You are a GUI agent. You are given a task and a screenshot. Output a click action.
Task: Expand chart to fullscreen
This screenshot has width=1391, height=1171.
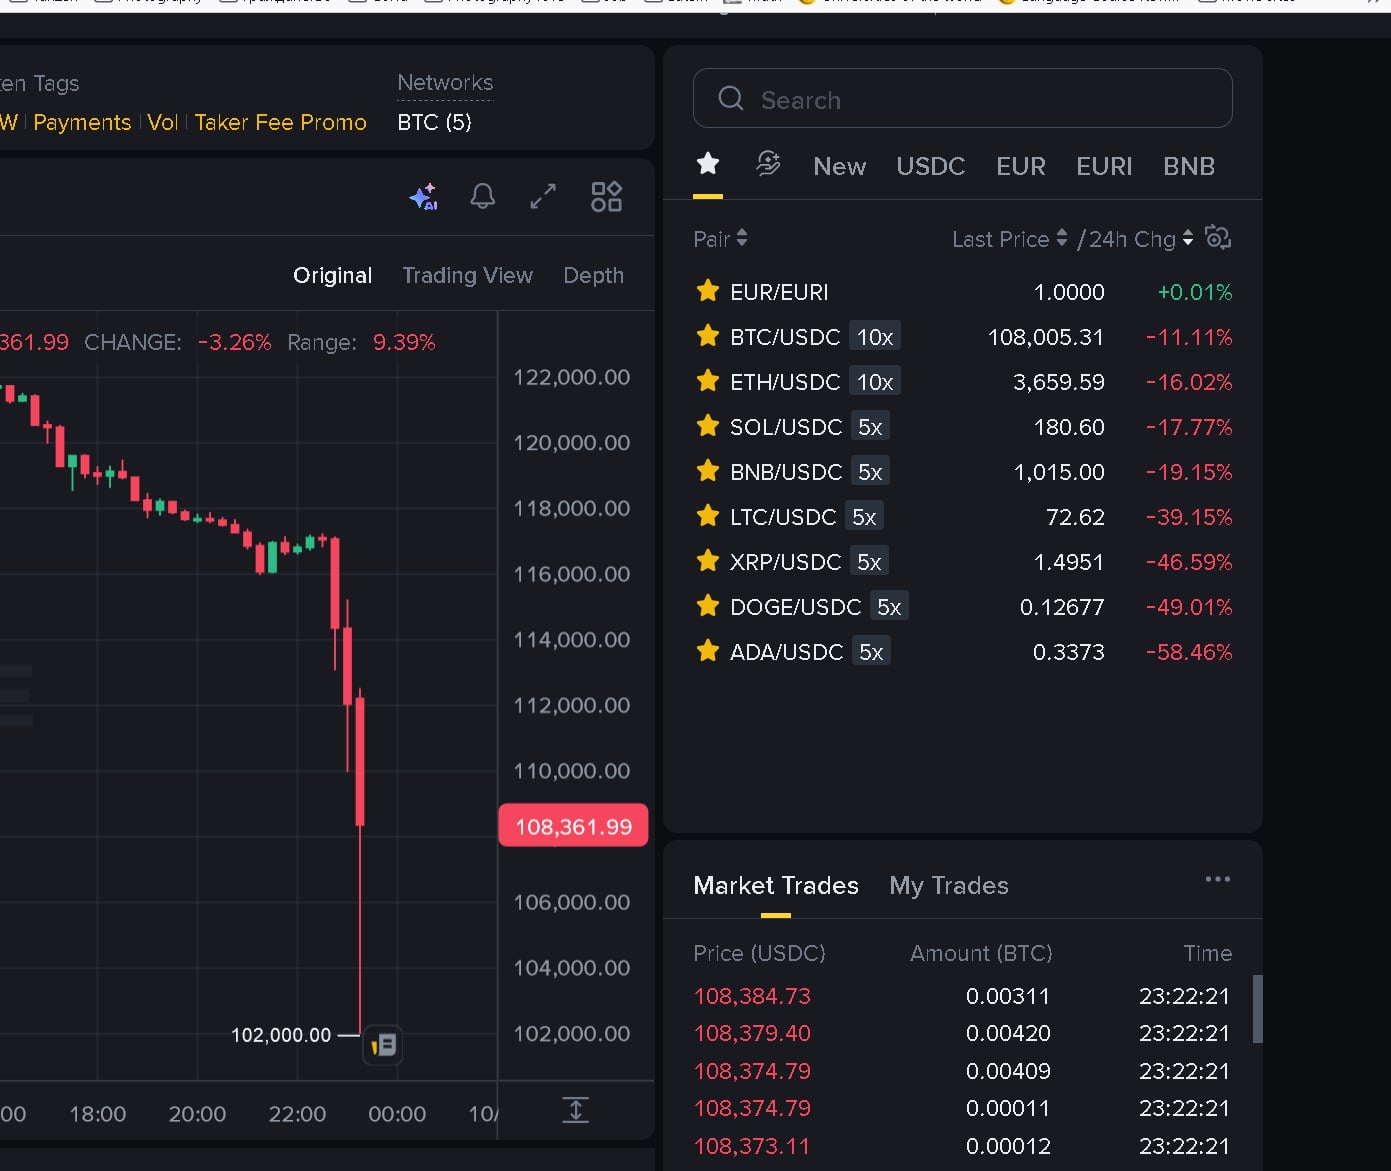pyautogui.click(x=542, y=196)
